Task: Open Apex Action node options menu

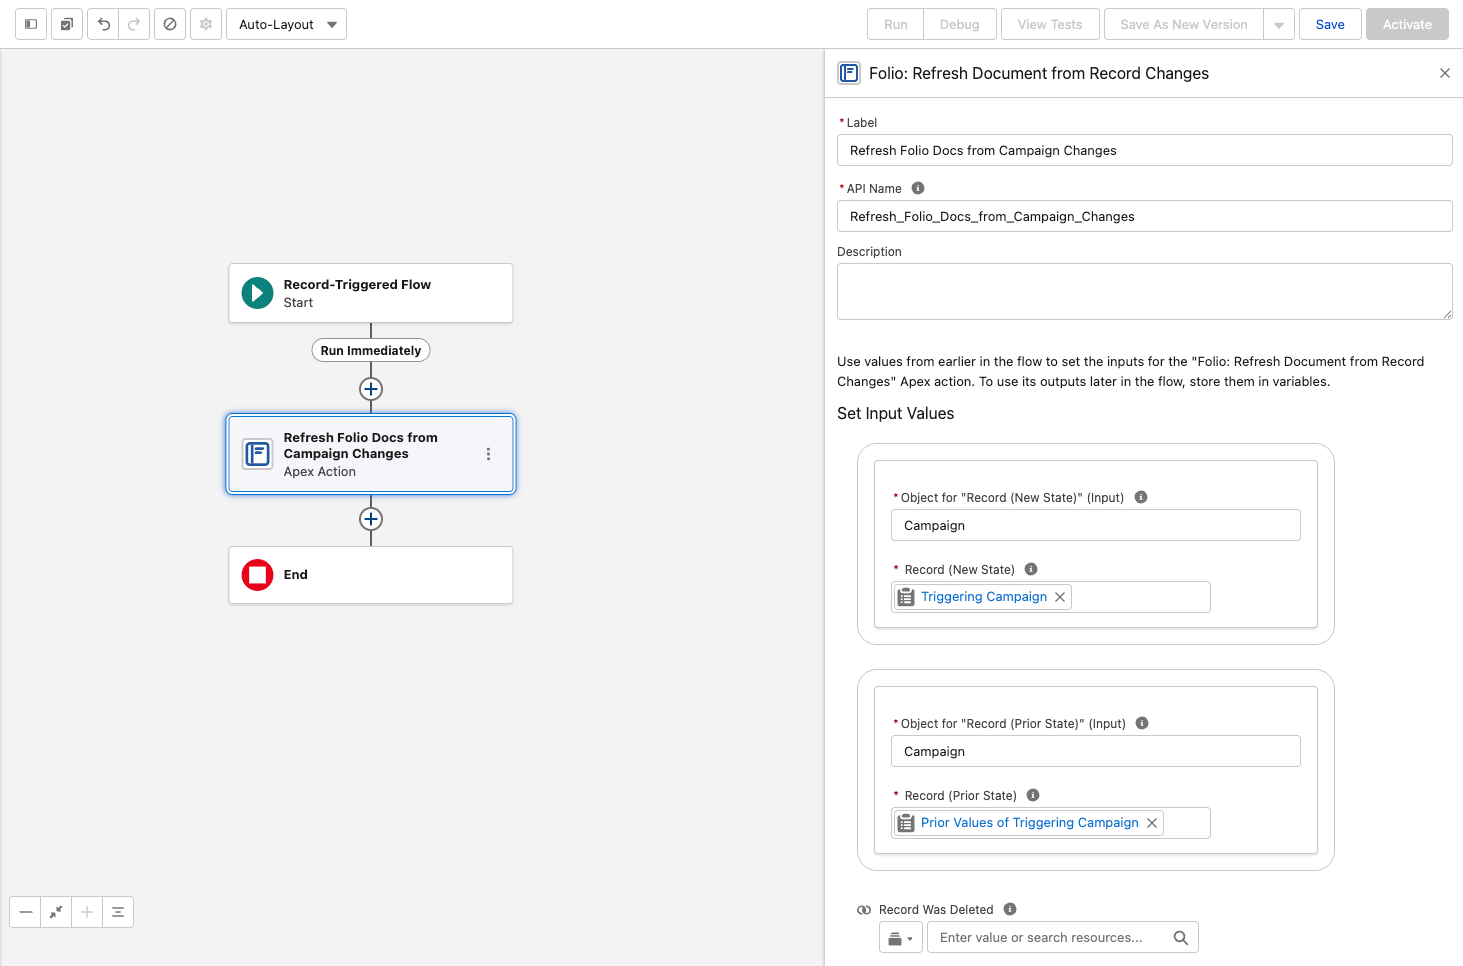Action: [488, 454]
